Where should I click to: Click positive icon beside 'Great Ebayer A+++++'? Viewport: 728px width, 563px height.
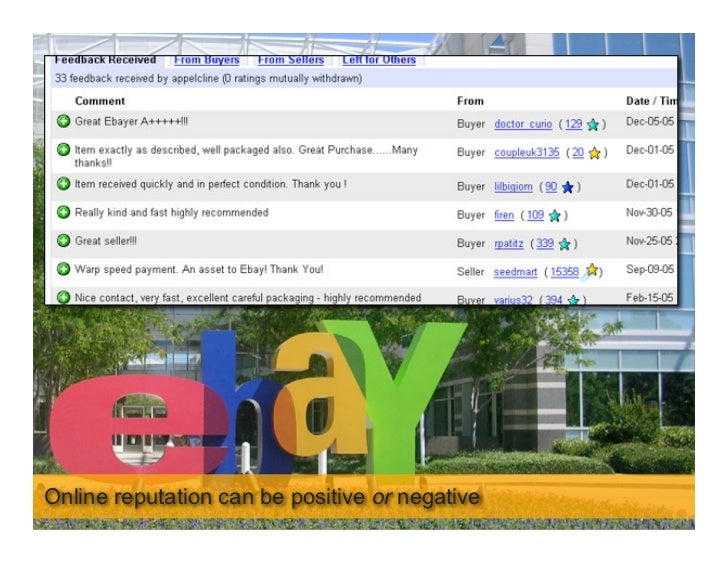(x=63, y=121)
